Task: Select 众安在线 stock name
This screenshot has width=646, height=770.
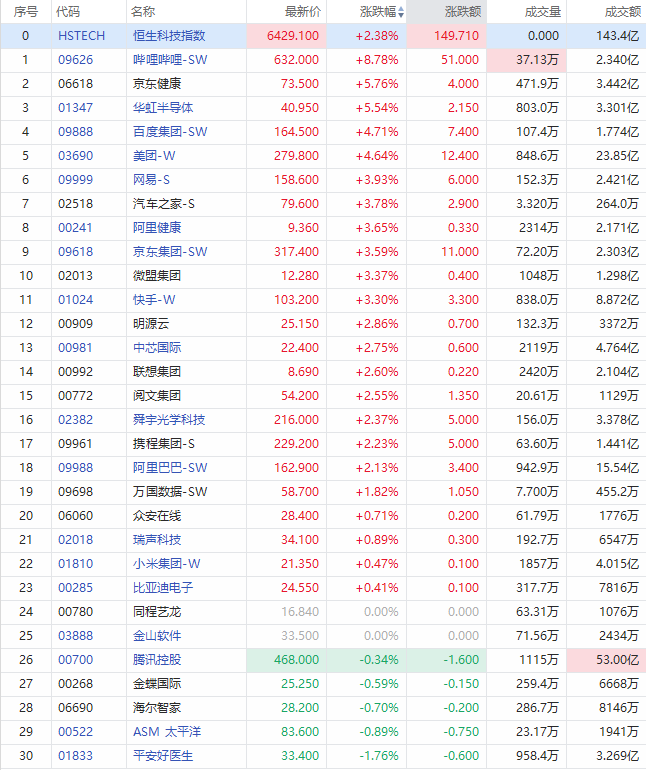Action: 157,516
